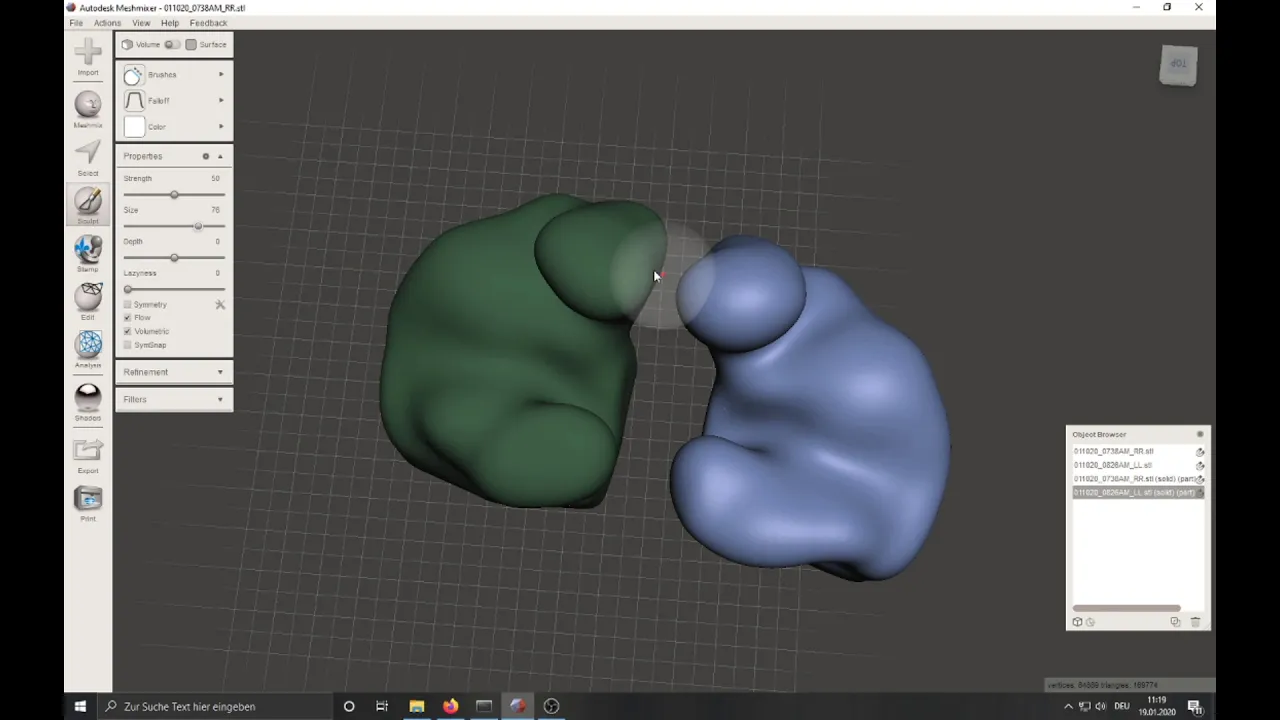This screenshot has width=1280, height=720.
Task: Click the view cube in viewport corner
Action: (1178, 64)
